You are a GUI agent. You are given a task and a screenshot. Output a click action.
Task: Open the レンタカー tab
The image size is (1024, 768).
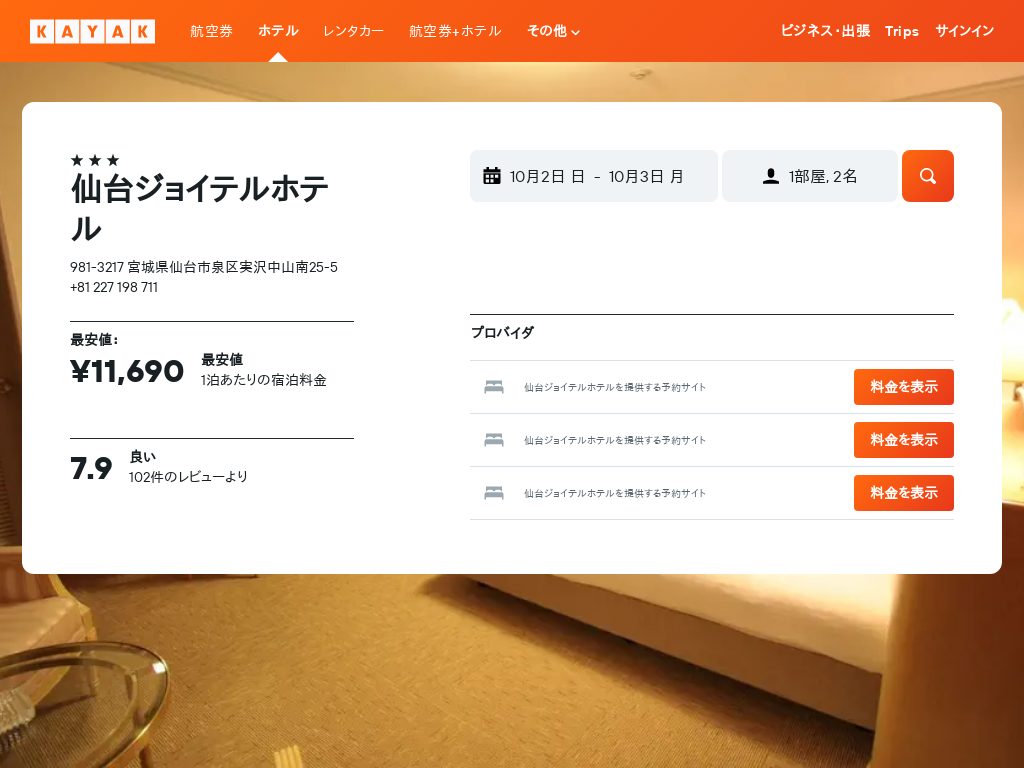[353, 31]
